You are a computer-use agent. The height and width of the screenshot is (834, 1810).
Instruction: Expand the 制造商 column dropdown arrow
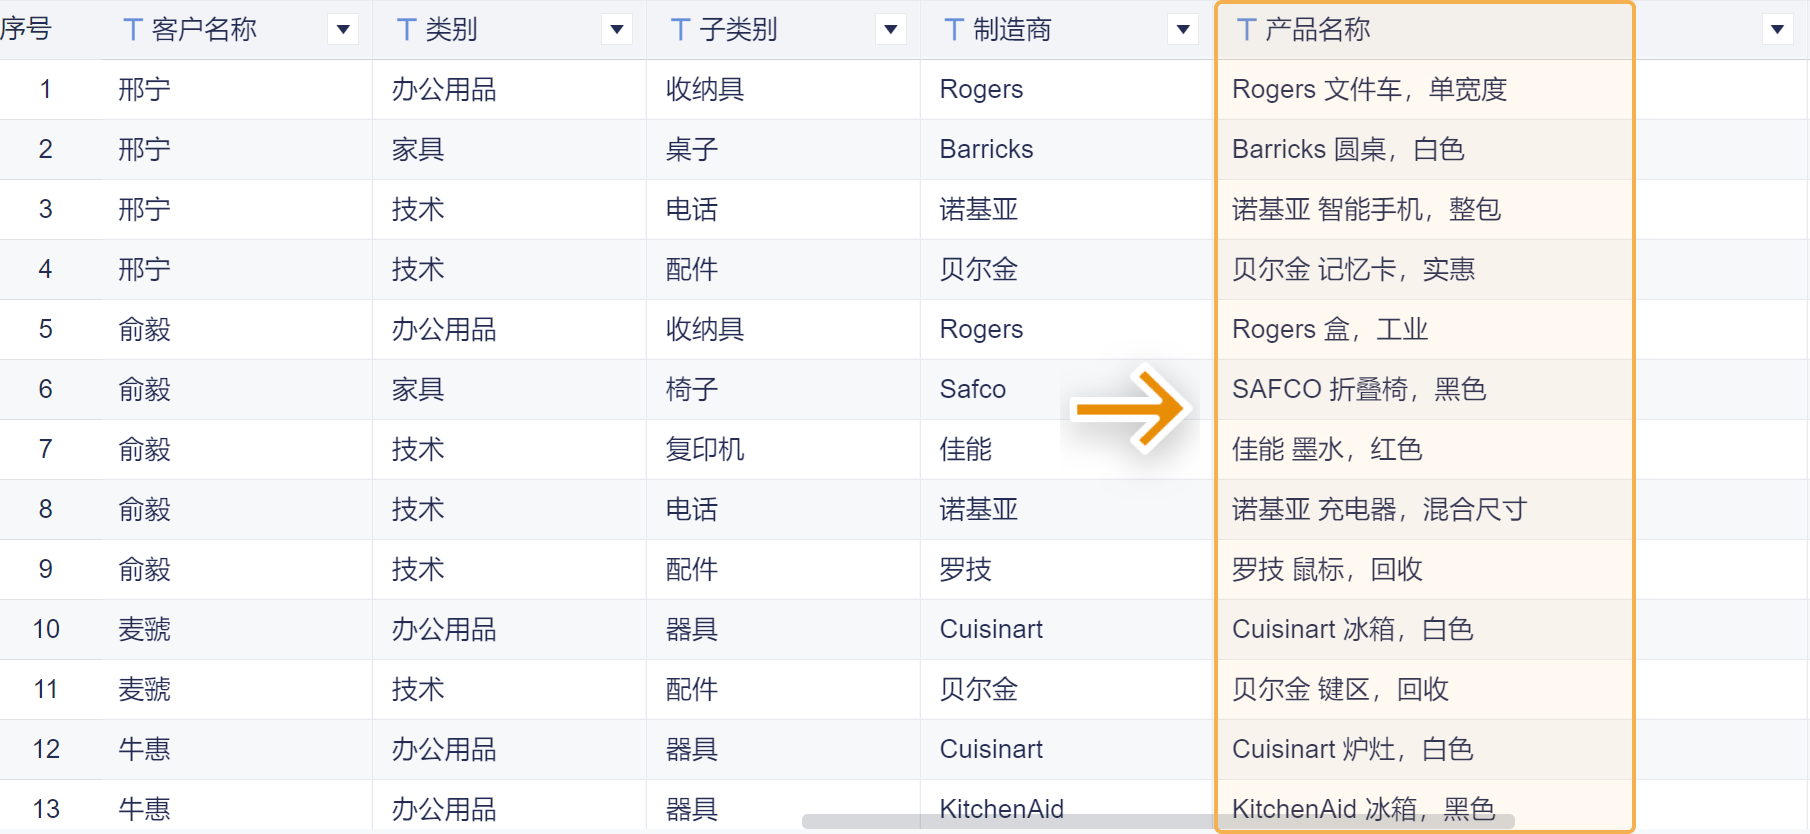[1183, 30]
